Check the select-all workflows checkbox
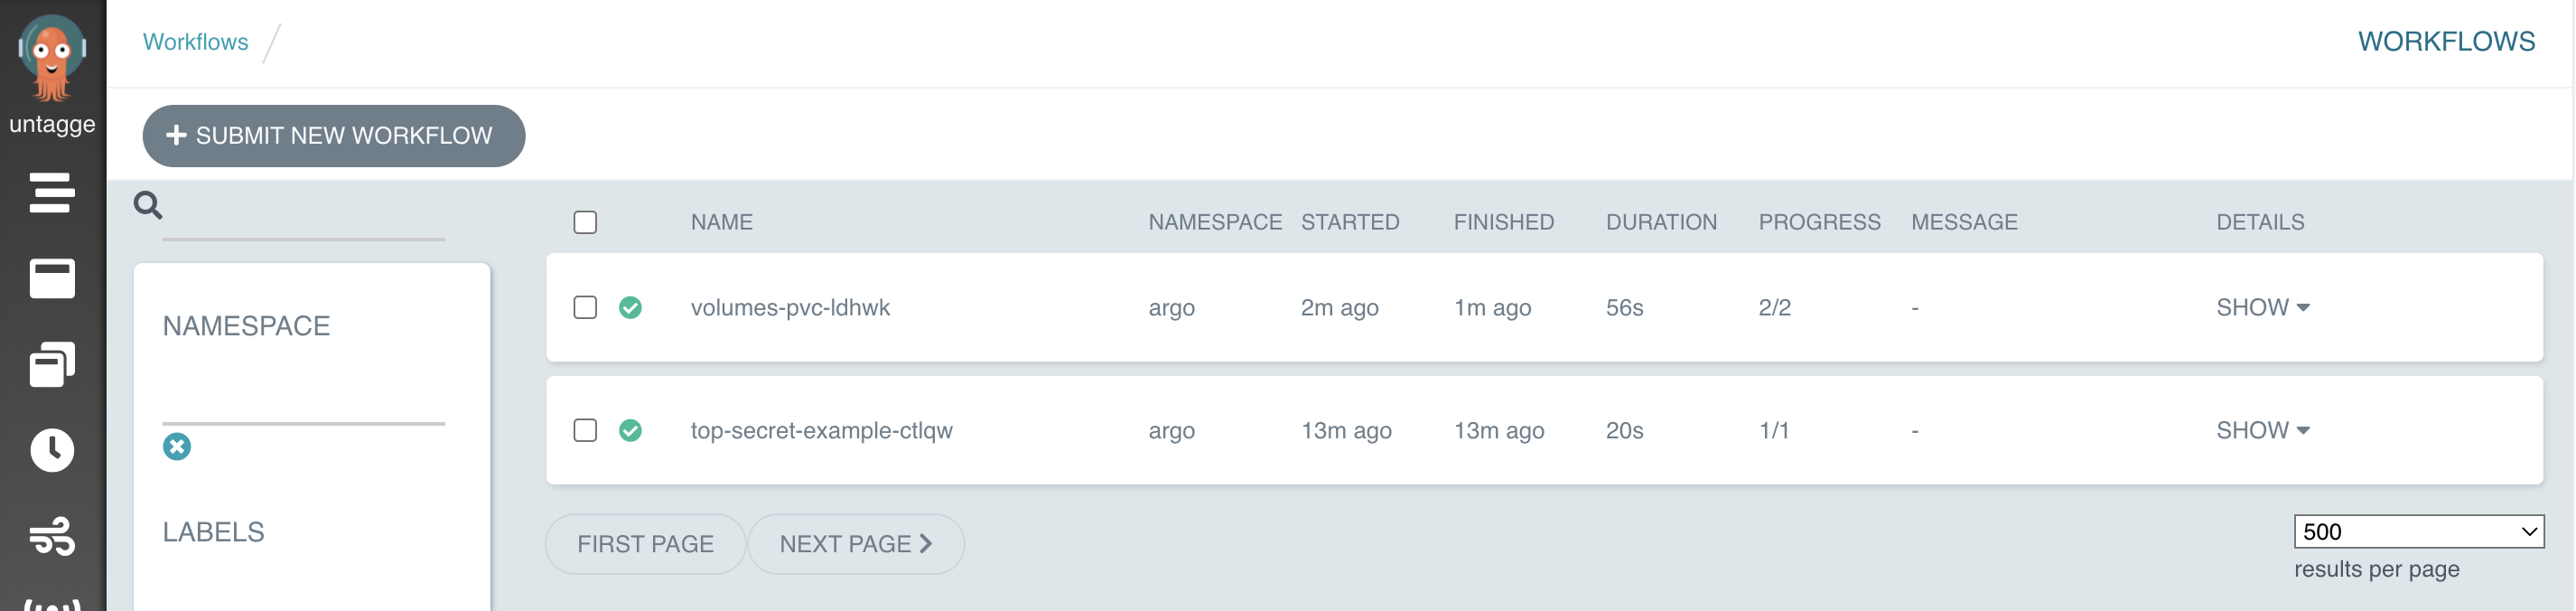Image resolution: width=2576 pixels, height=611 pixels. 585,221
